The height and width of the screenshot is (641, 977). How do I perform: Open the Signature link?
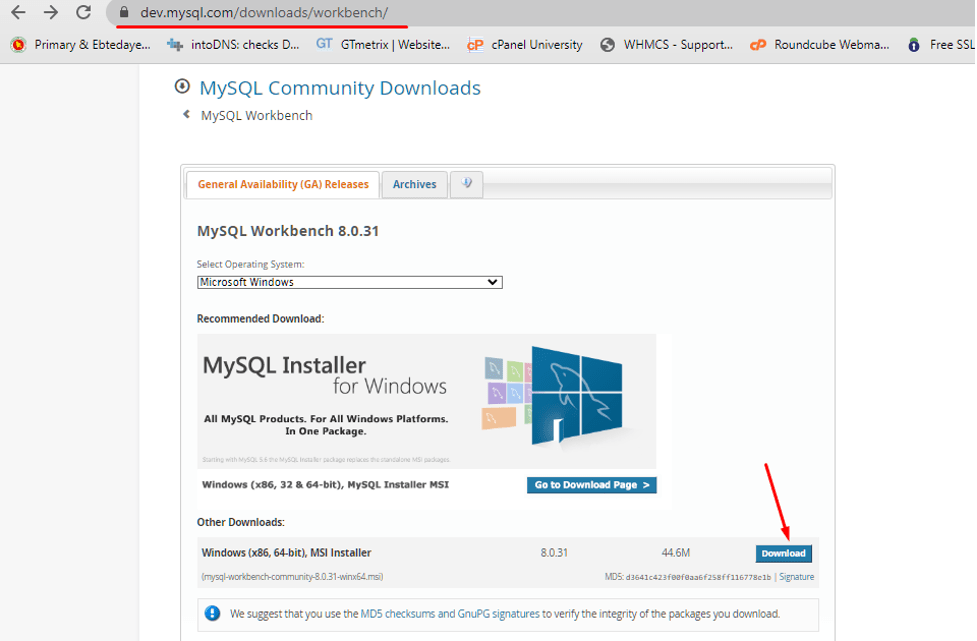click(x=796, y=577)
